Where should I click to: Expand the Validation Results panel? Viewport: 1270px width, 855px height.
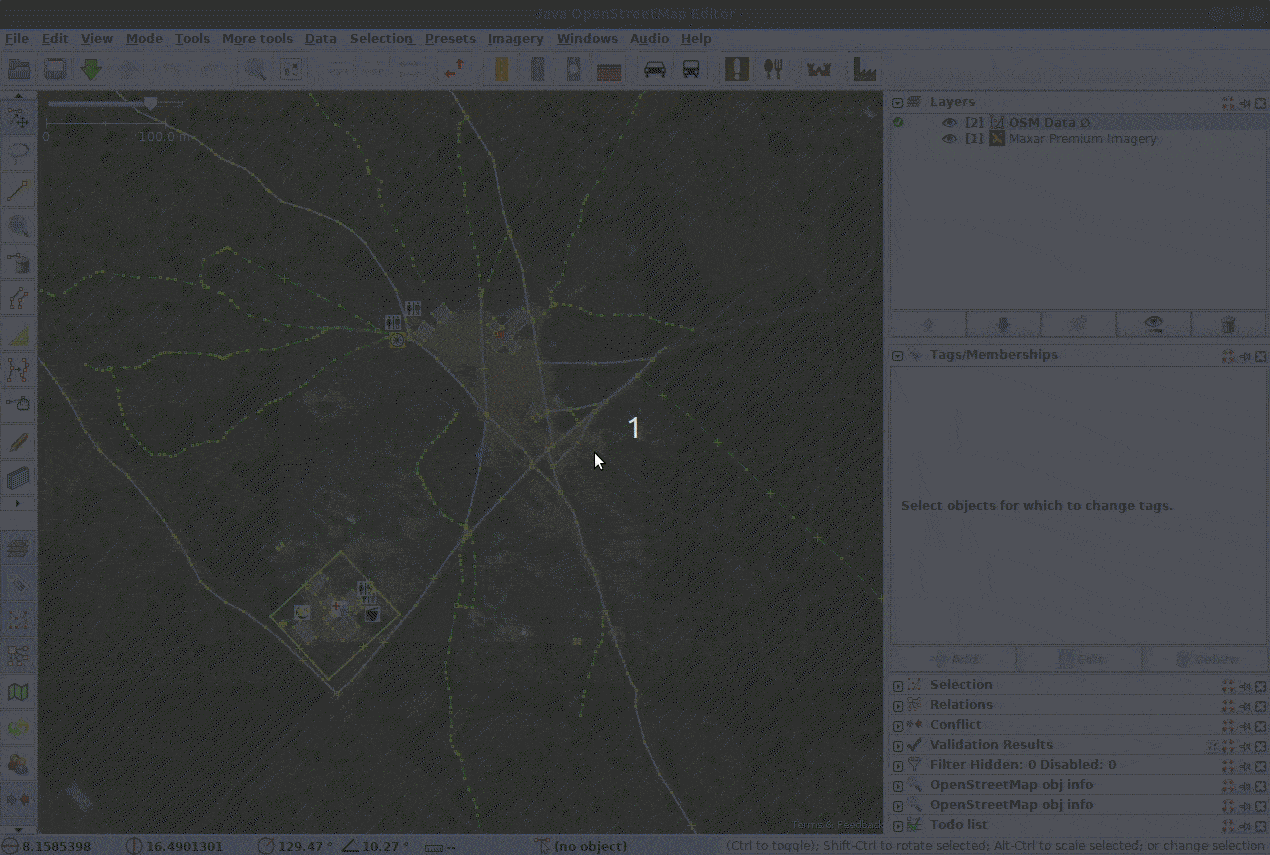tap(898, 745)
